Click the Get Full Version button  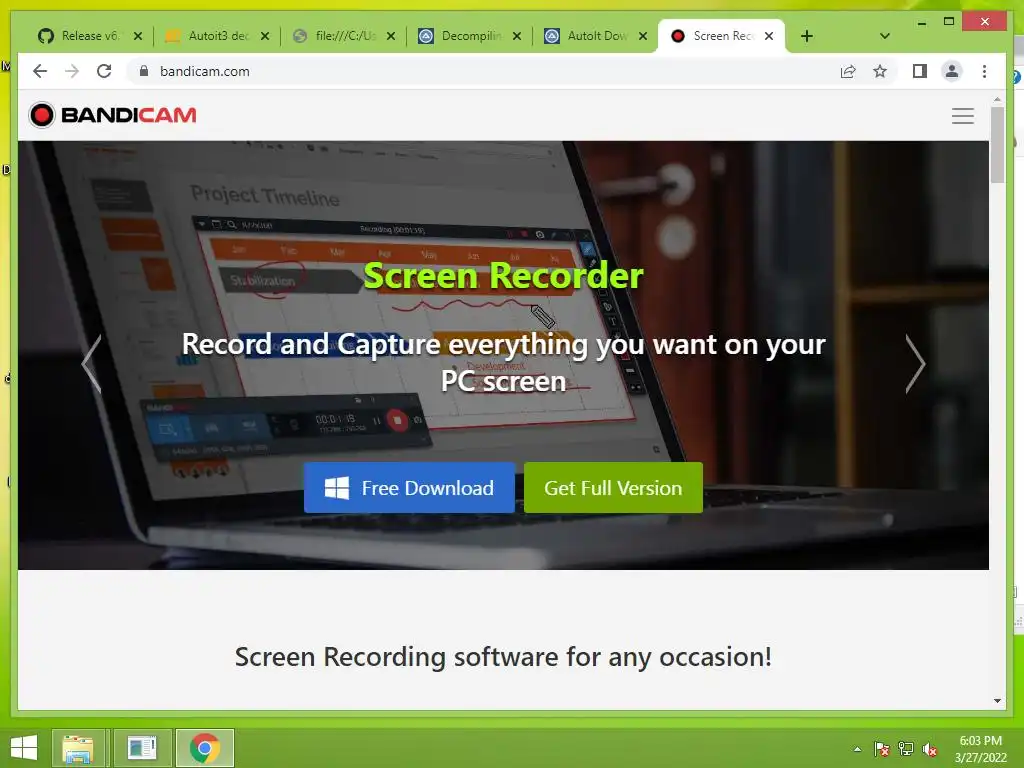(x=613, y=488)
